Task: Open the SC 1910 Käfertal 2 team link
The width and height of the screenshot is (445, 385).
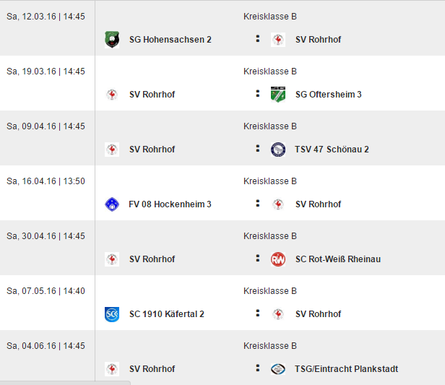Action: (x=167, y=314)
